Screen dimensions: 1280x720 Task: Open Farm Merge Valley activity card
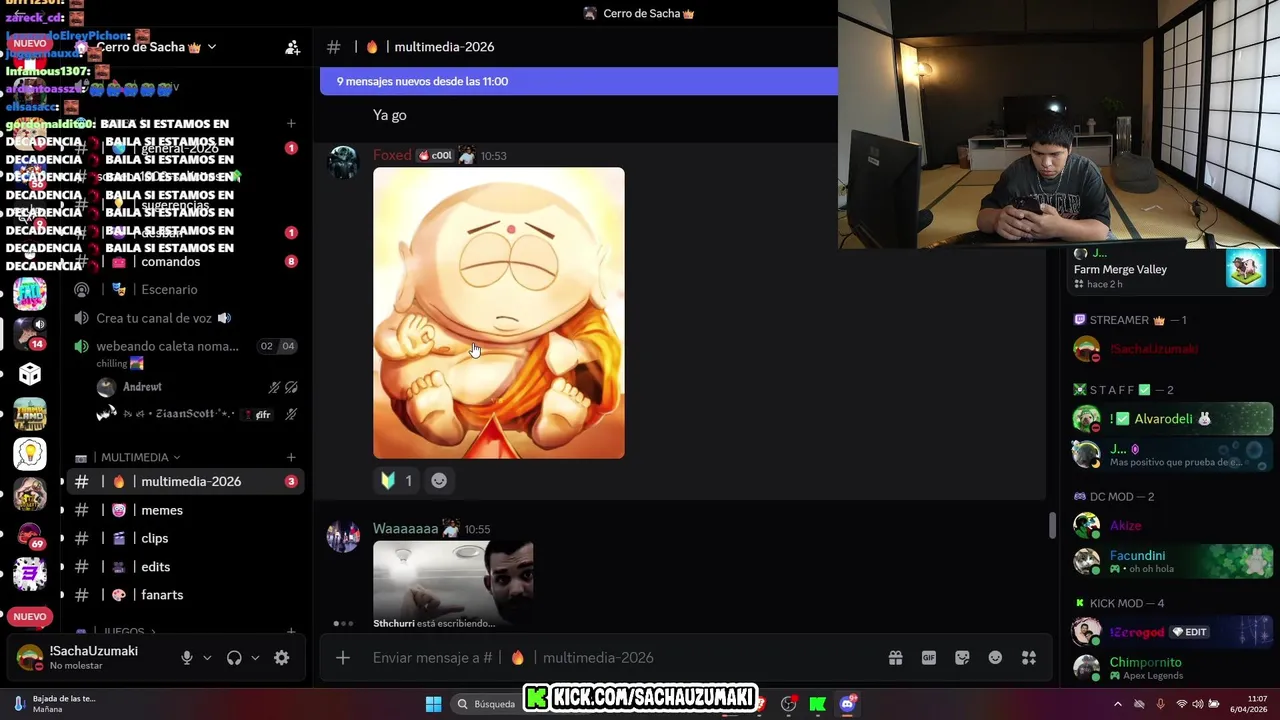pos(1170,268)
